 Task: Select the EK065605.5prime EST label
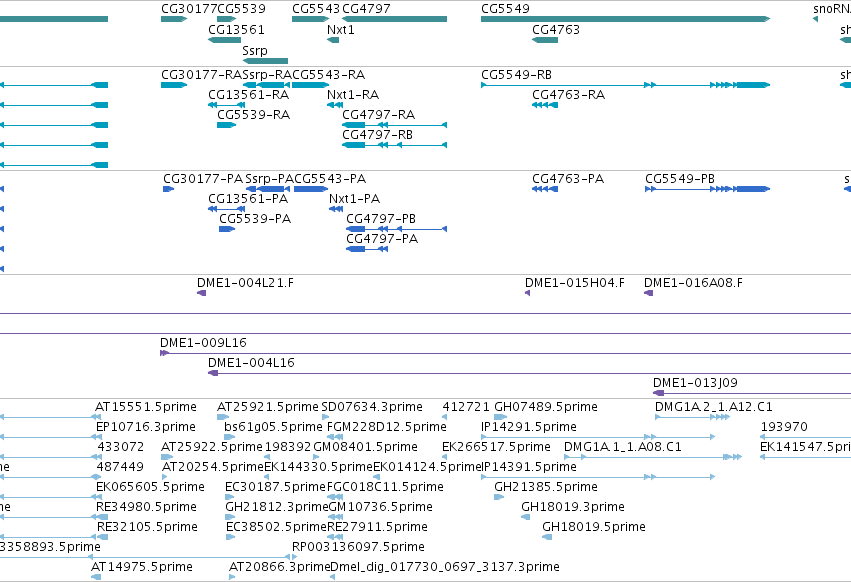point(150,487)
